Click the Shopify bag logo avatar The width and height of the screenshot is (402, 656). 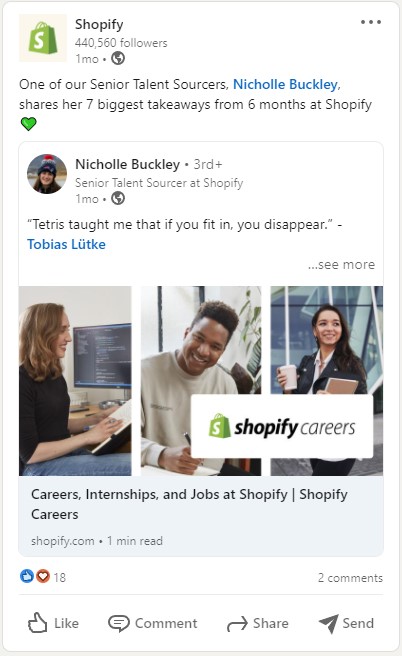pos(43,38)
